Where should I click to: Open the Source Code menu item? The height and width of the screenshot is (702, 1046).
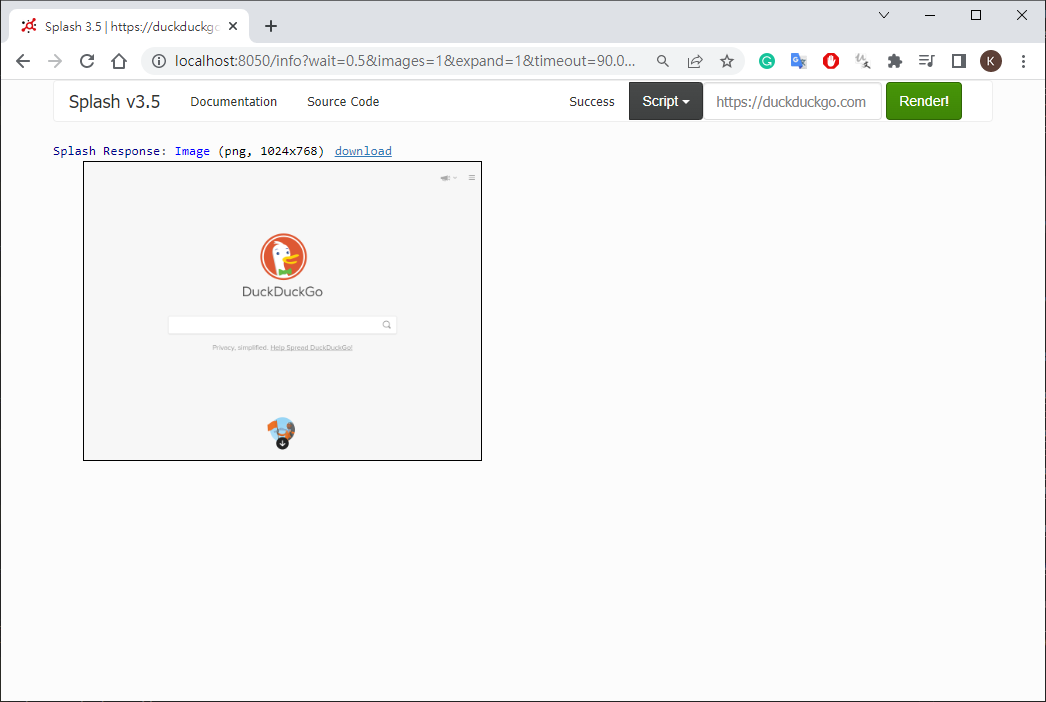click(343, 101)
